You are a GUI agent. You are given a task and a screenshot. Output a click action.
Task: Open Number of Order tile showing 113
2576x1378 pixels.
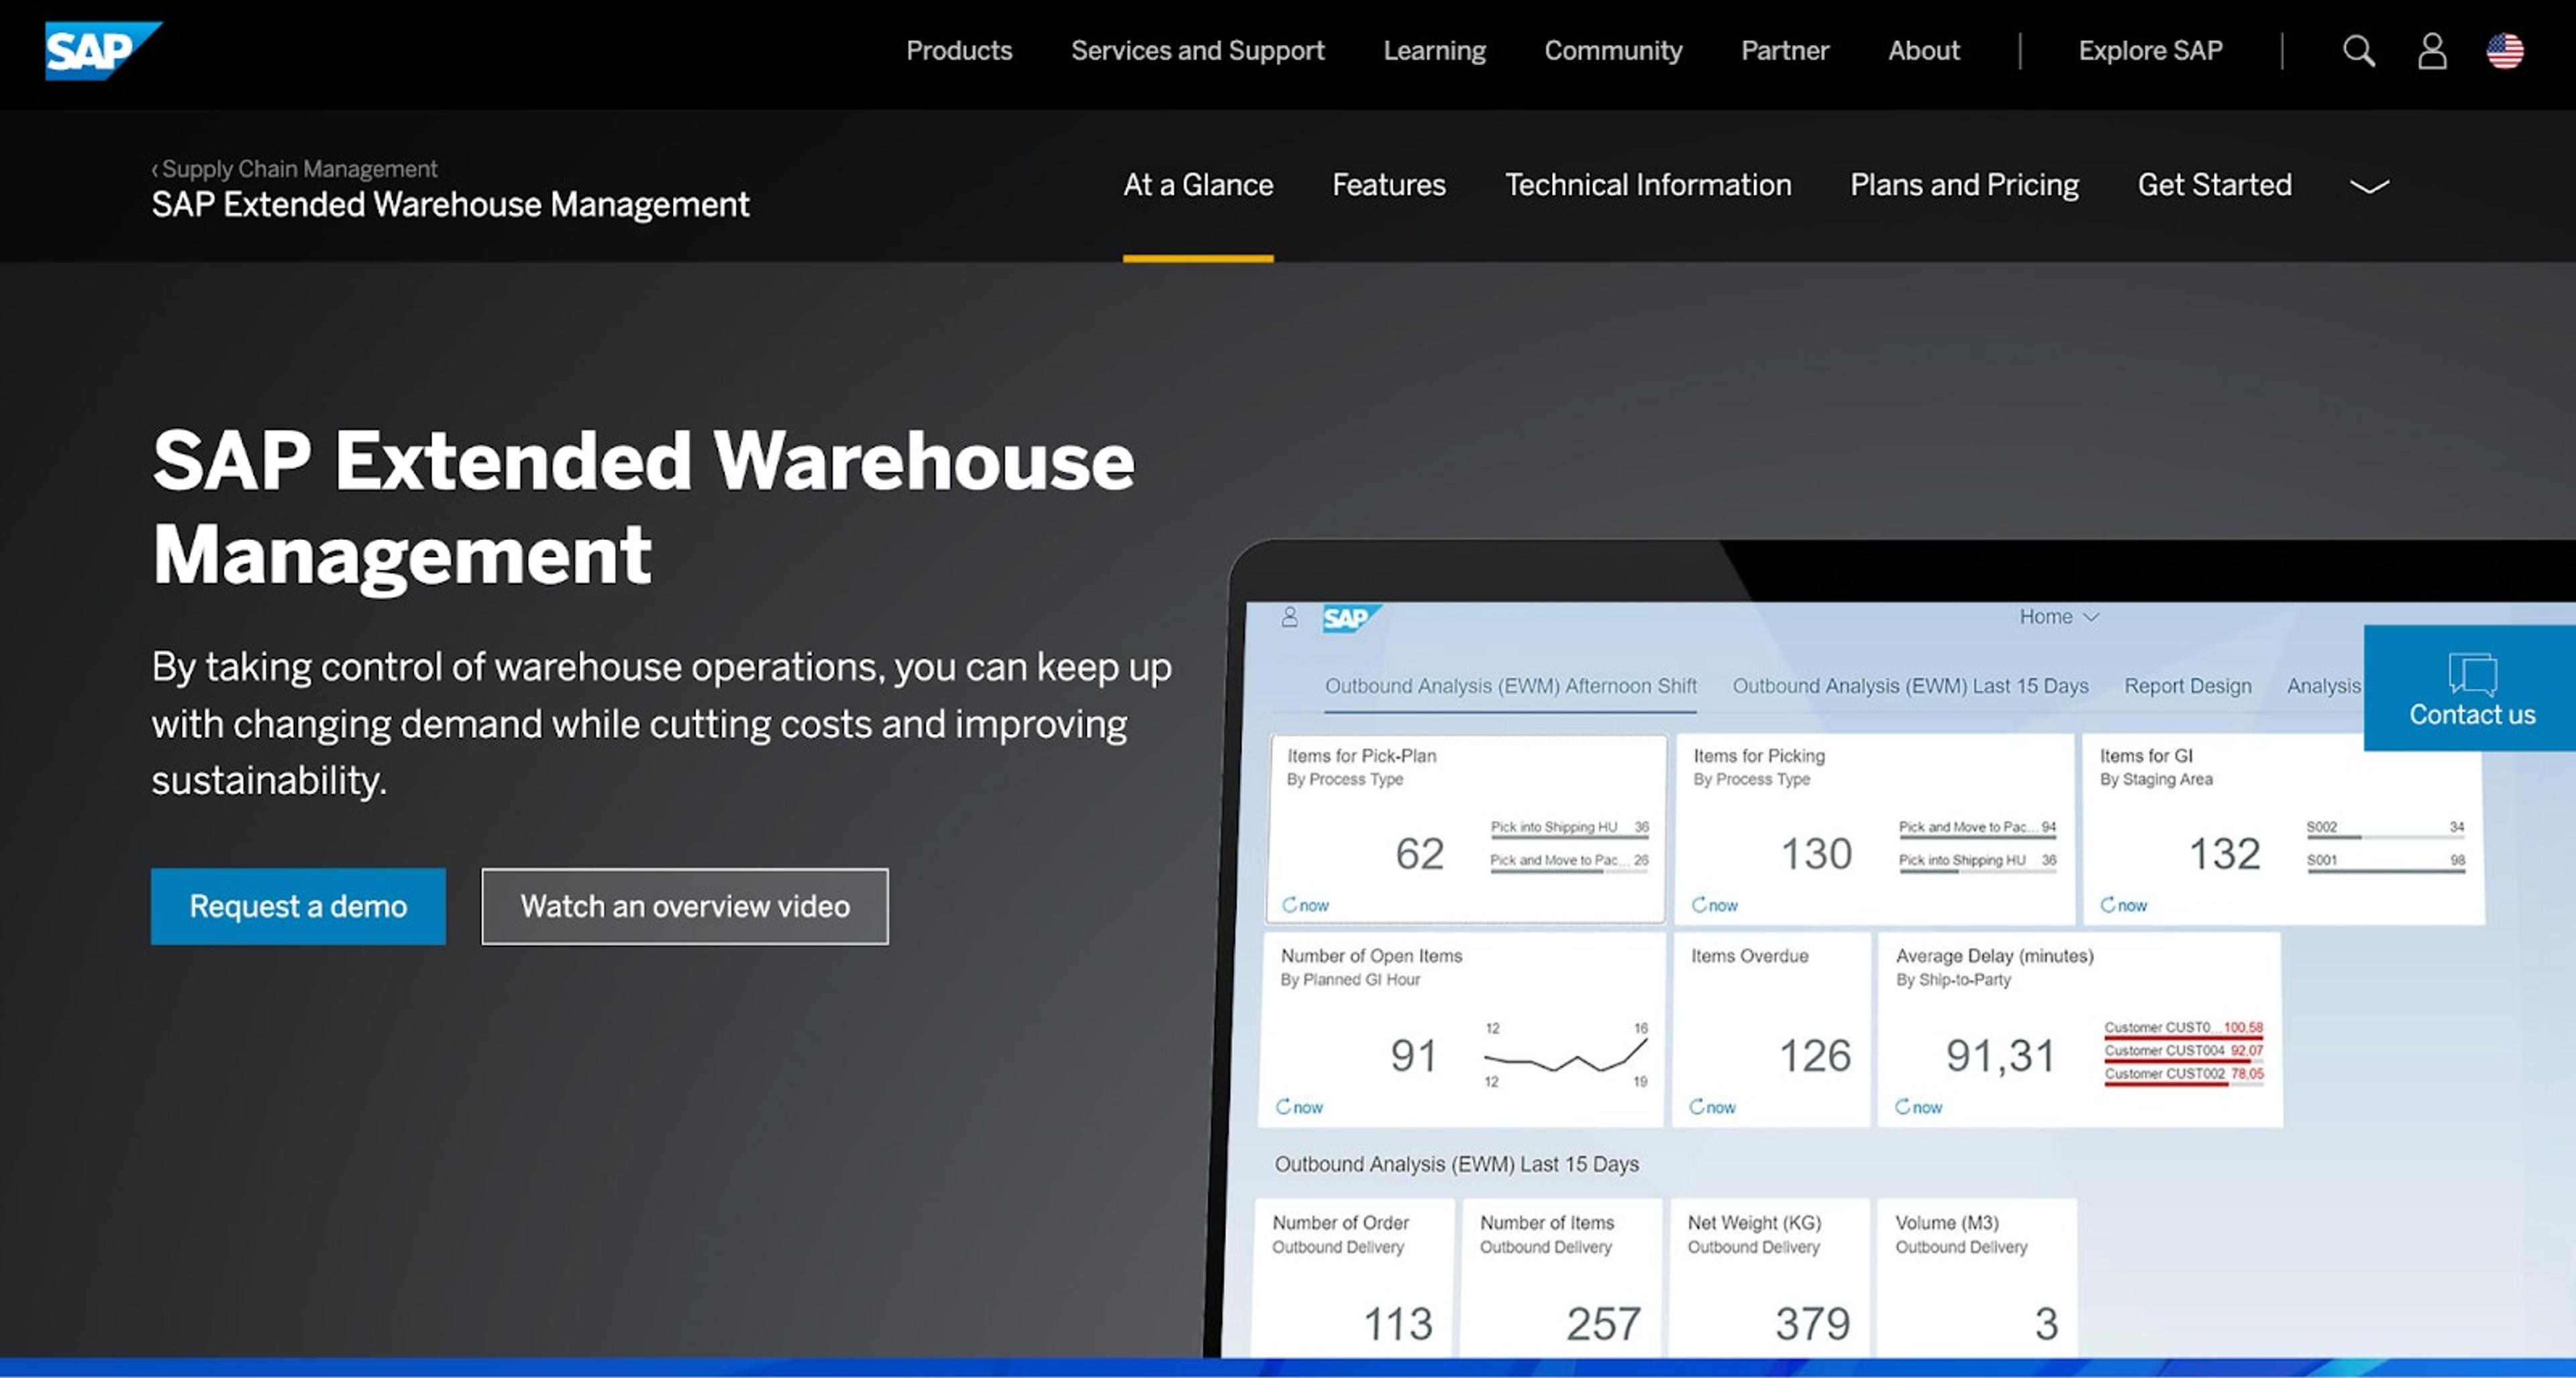(x=1353, y=1278)
